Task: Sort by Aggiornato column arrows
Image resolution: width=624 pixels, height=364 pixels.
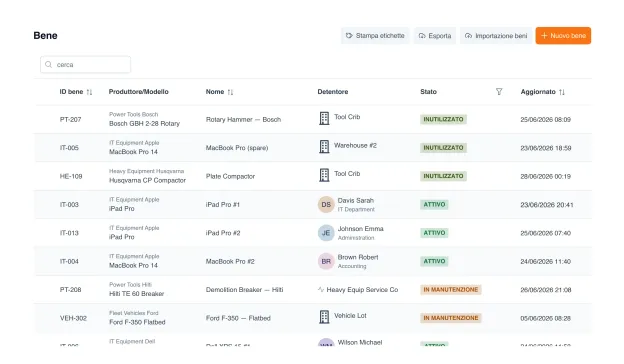Action: point(562,92)
